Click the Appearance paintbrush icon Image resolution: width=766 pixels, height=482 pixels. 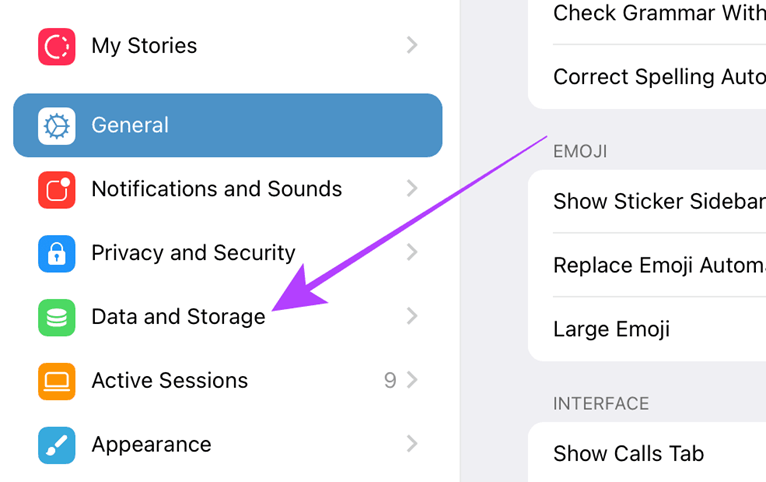click(57, 445)
